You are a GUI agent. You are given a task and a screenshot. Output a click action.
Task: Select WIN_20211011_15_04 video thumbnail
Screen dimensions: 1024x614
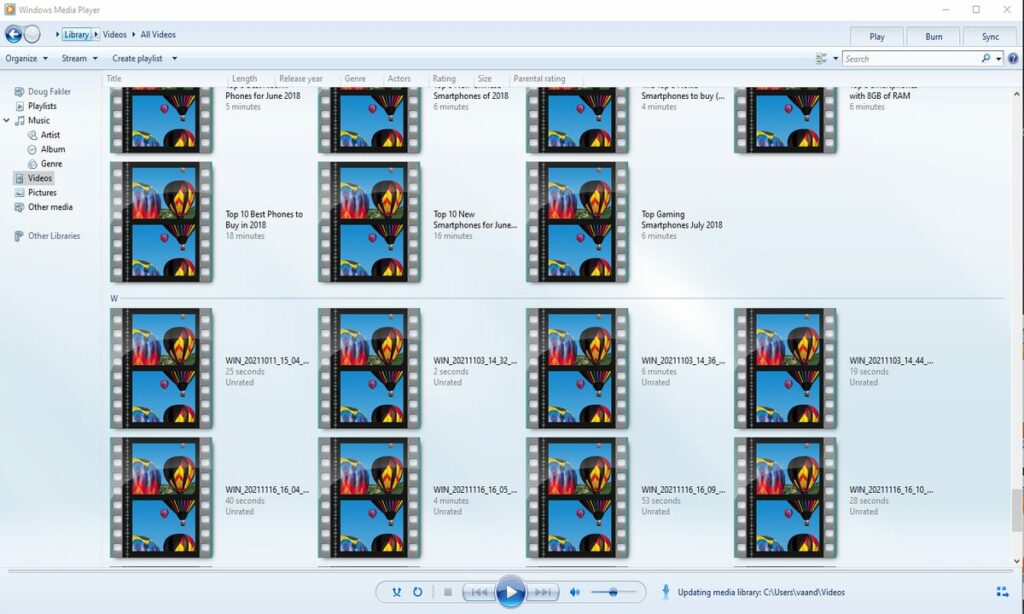[161, 368]
